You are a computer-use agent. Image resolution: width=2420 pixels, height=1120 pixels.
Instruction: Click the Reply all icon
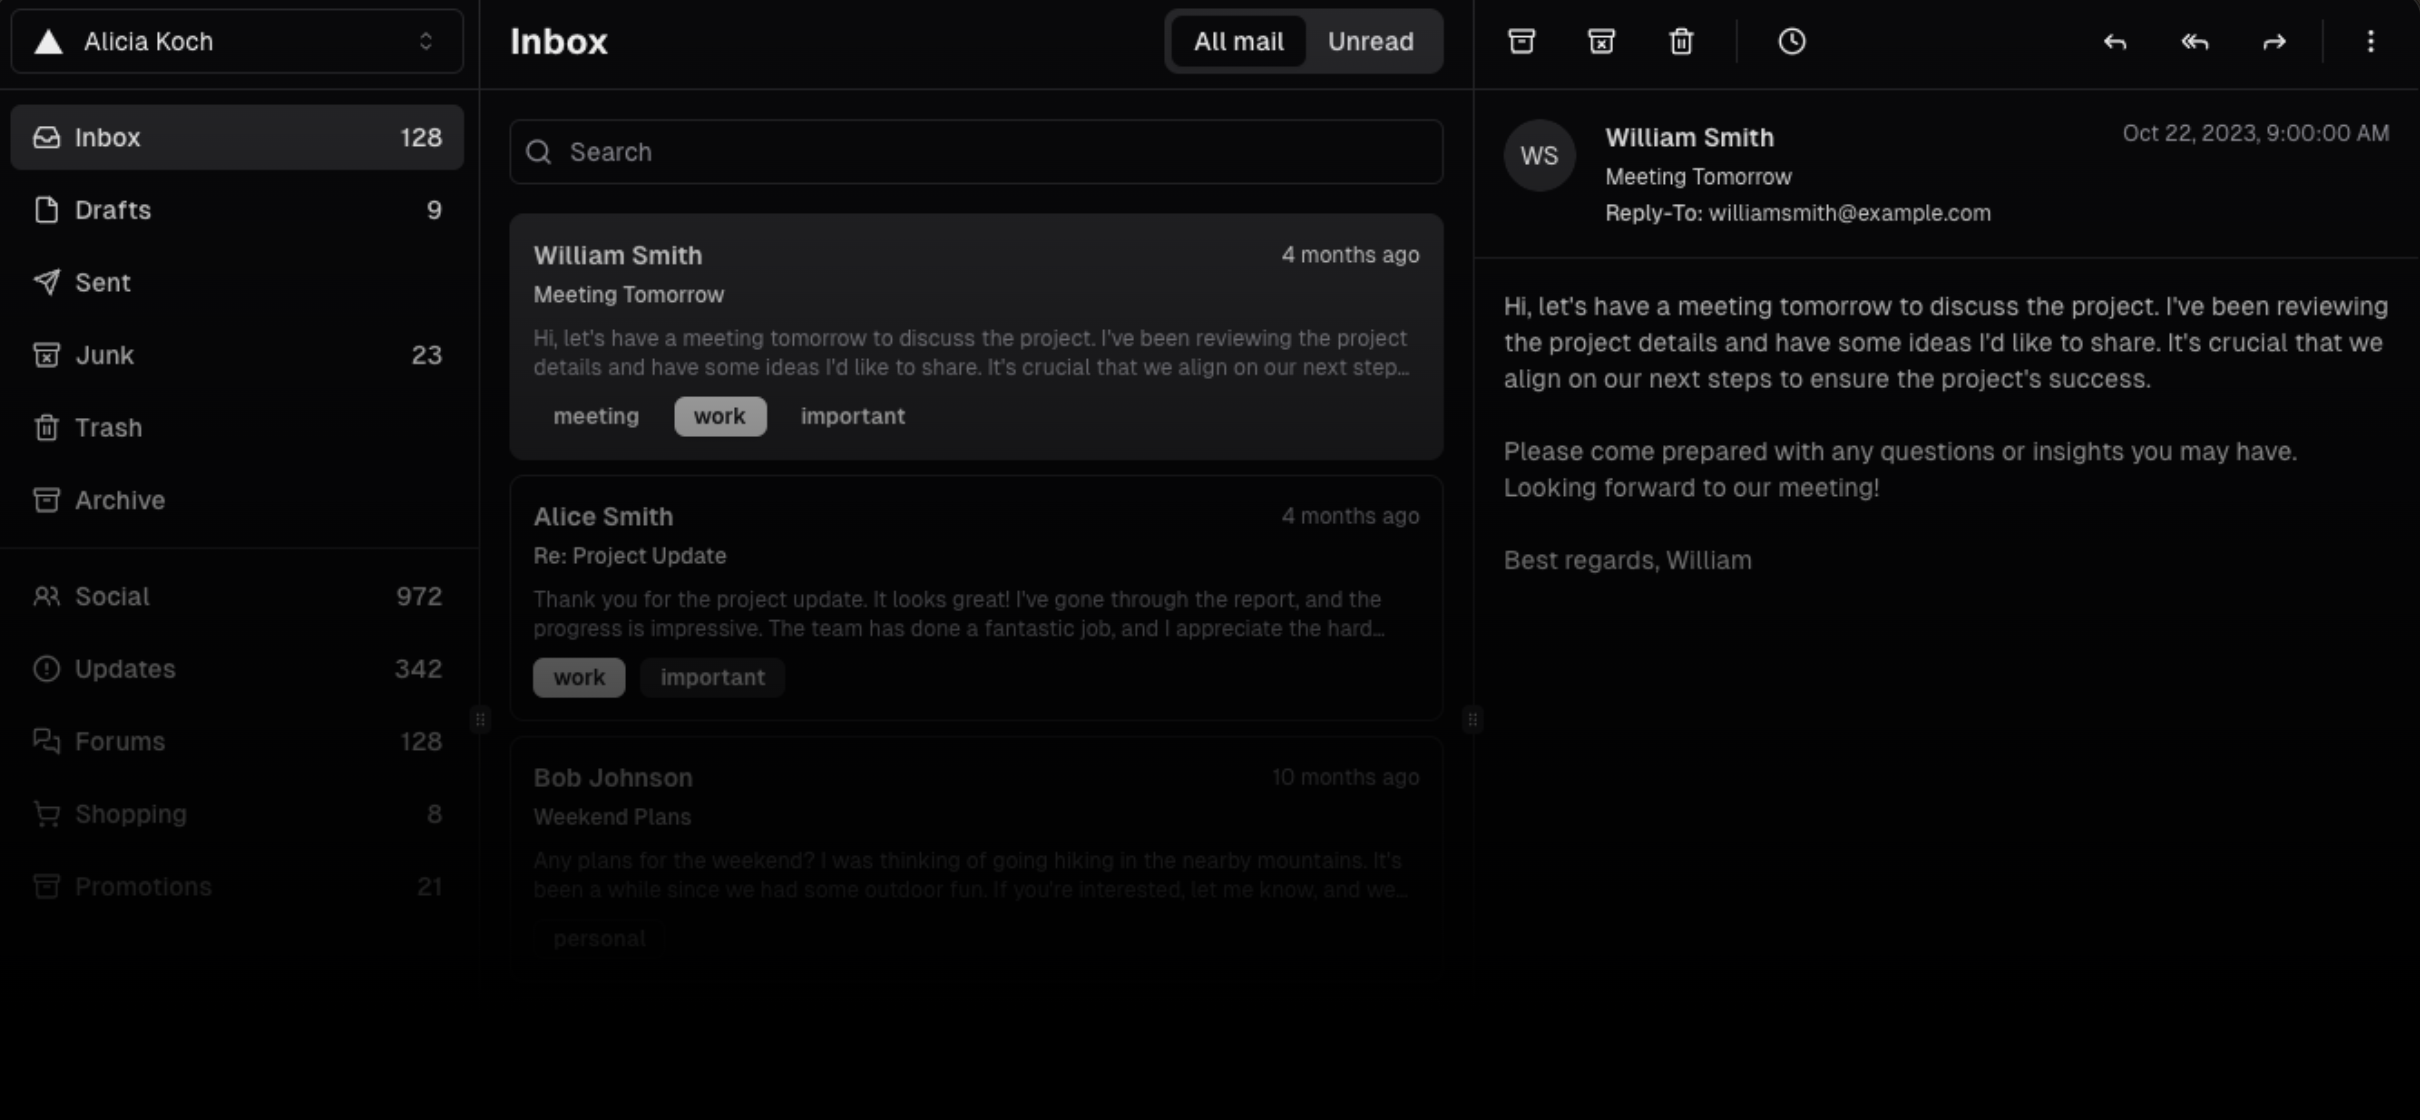point(2194,41)
